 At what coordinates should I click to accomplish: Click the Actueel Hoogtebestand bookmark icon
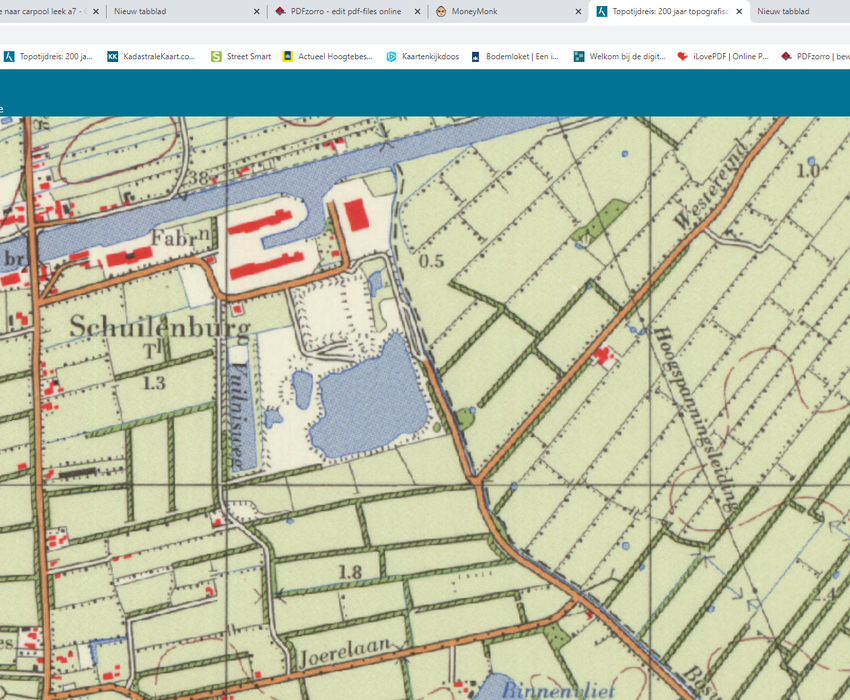pos(287,56)
